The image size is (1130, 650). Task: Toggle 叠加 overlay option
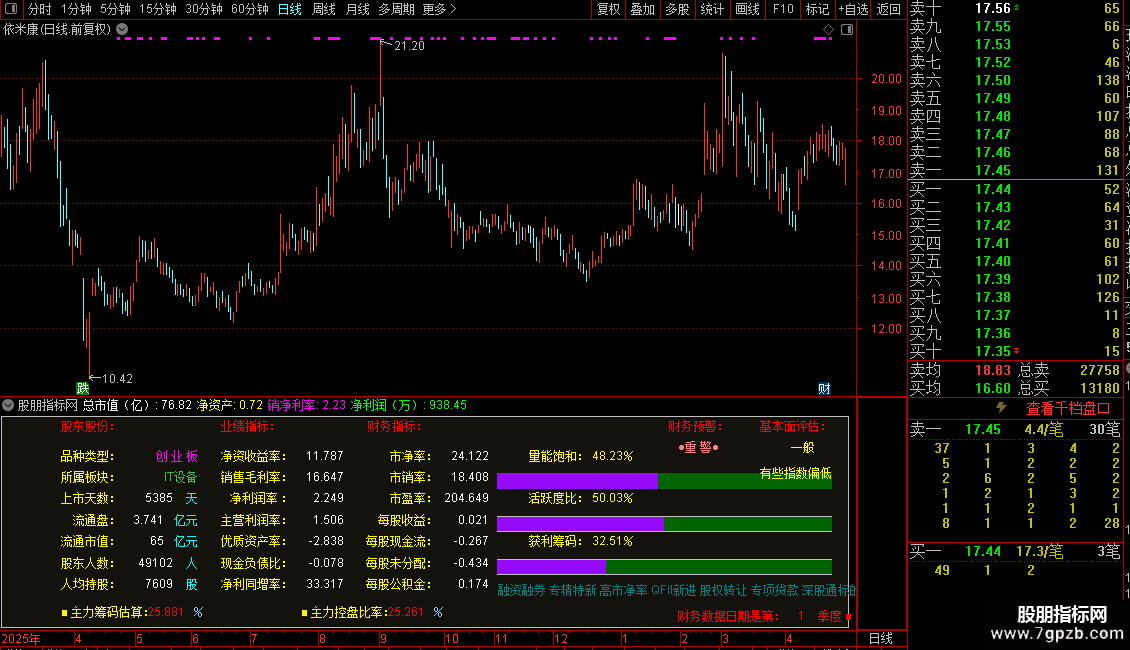point(642,9)
